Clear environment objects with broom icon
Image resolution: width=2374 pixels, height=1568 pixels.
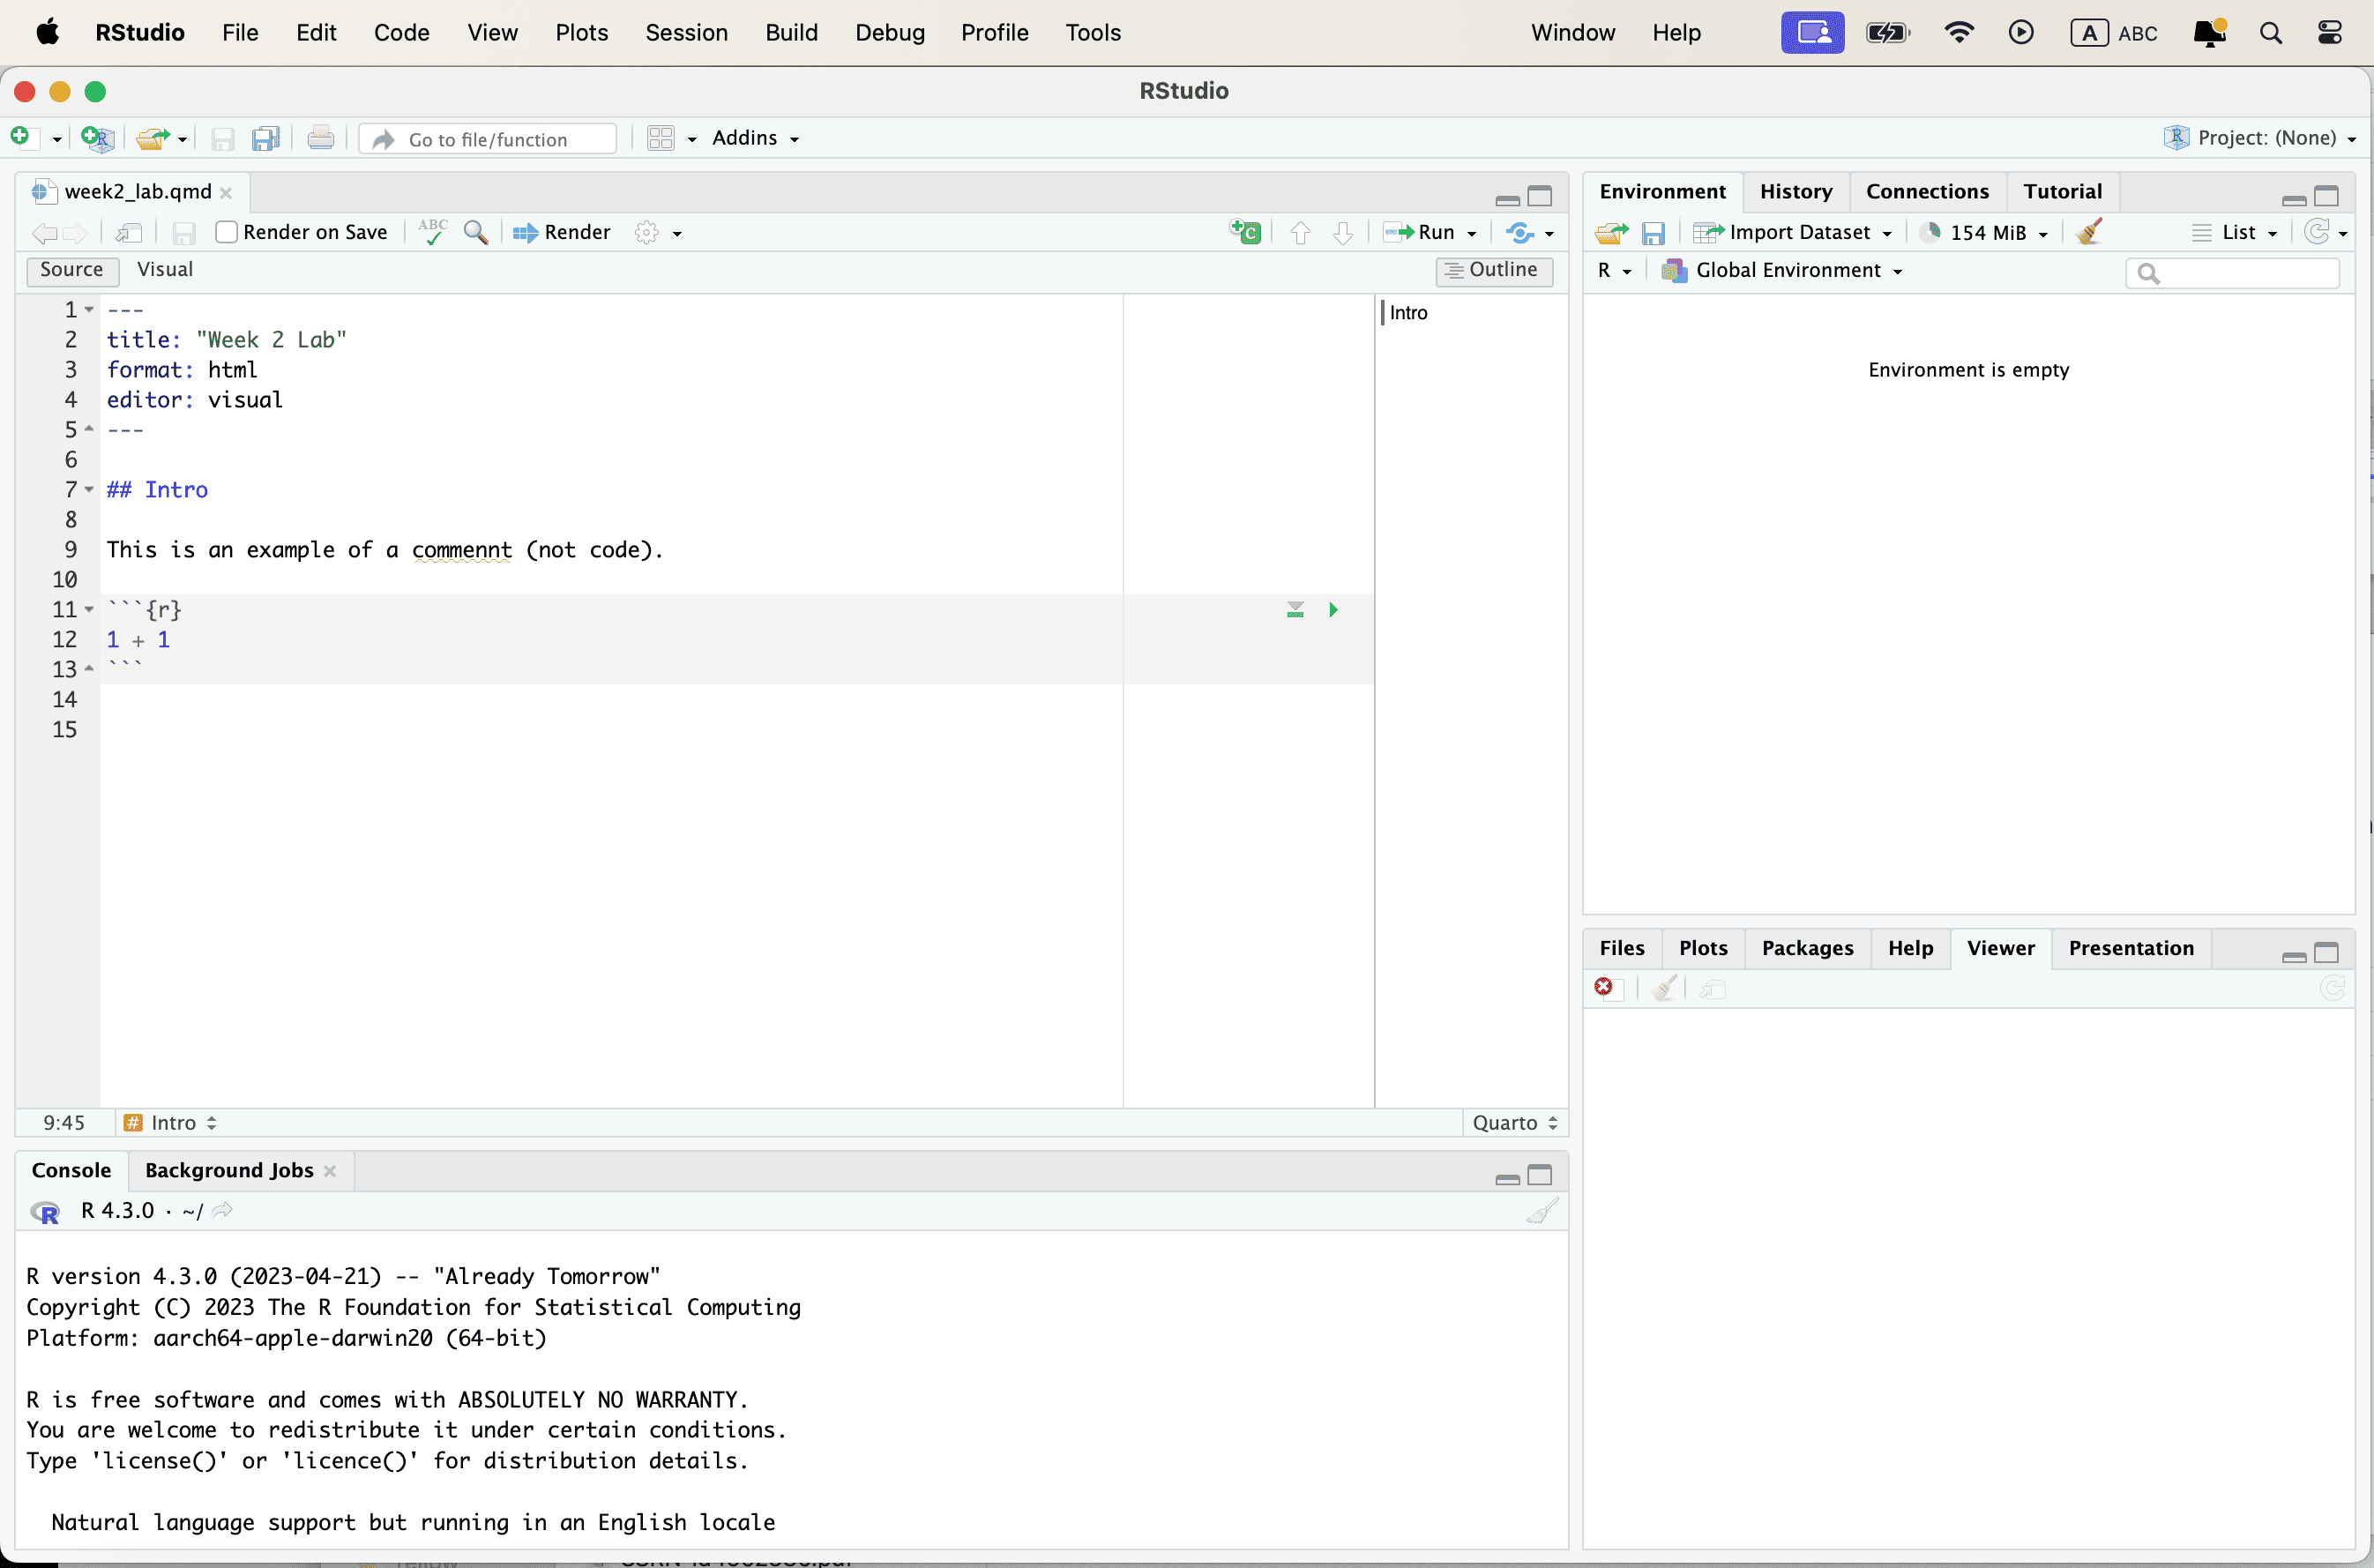click(2088, 232)
